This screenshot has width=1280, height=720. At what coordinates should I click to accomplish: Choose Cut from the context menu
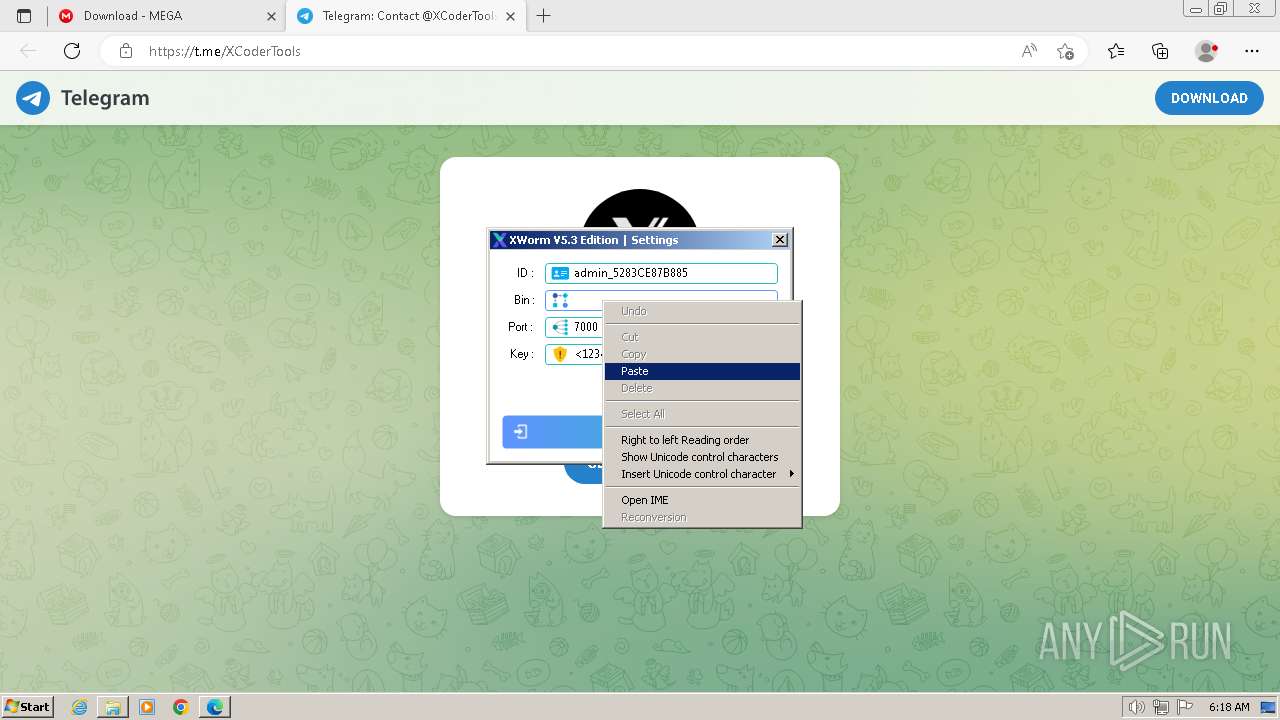click(x=702, y=337)
